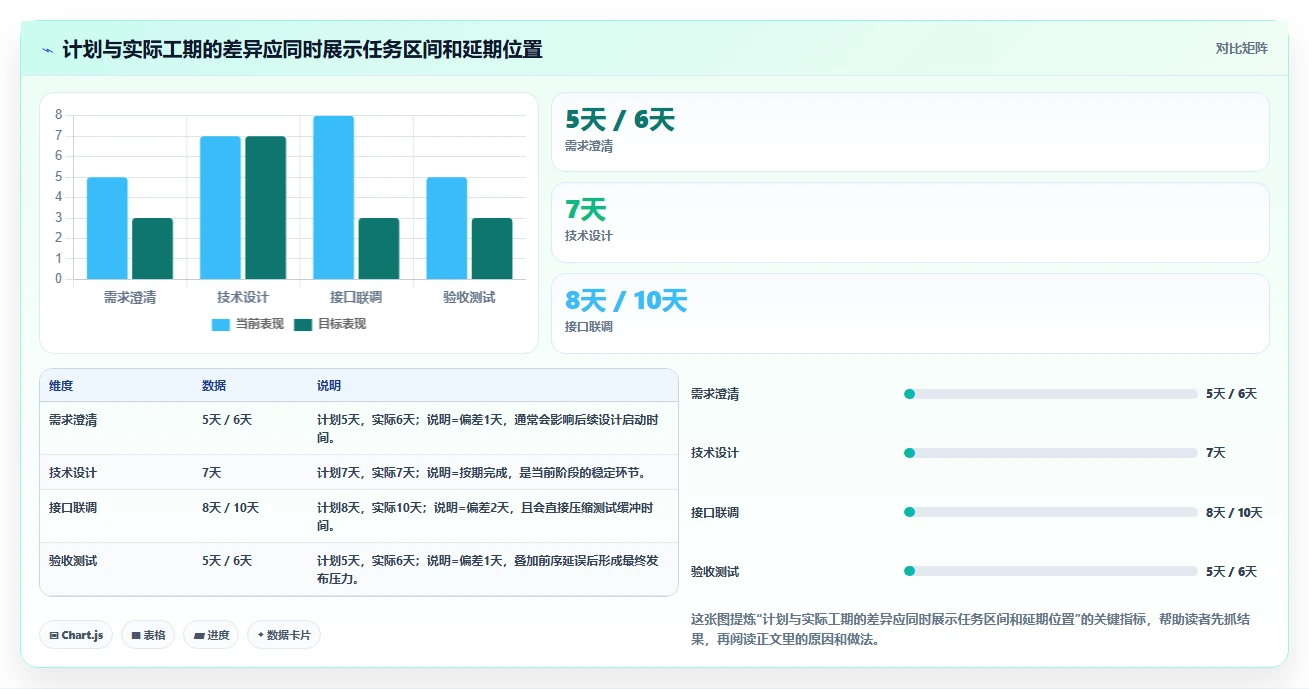Image resolution: width=1309 pixels, height=689 pixels.
Task: Click the description mentioning 最终发布压力 in the table
Action: pos(488,569)
